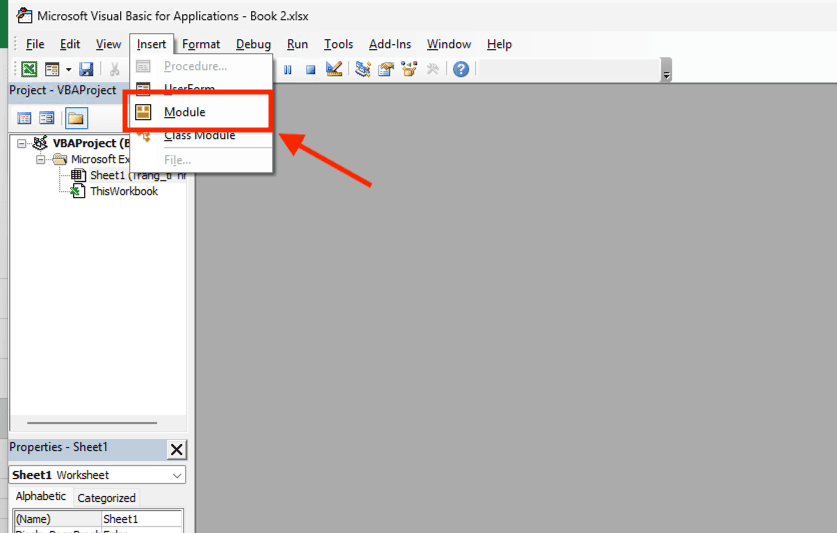Choose Module from the Insert menu
The image size is (837, 533).
[x=201, y=112]
